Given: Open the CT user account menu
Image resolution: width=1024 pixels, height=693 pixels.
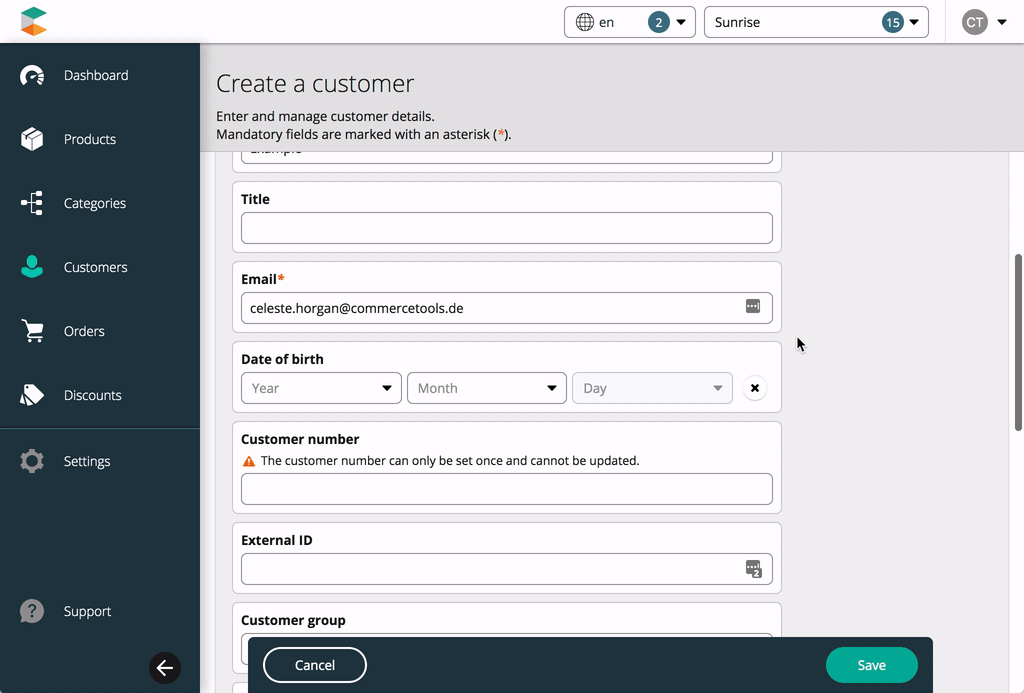Looking at the screenshot, I should (x=984, y=22).
